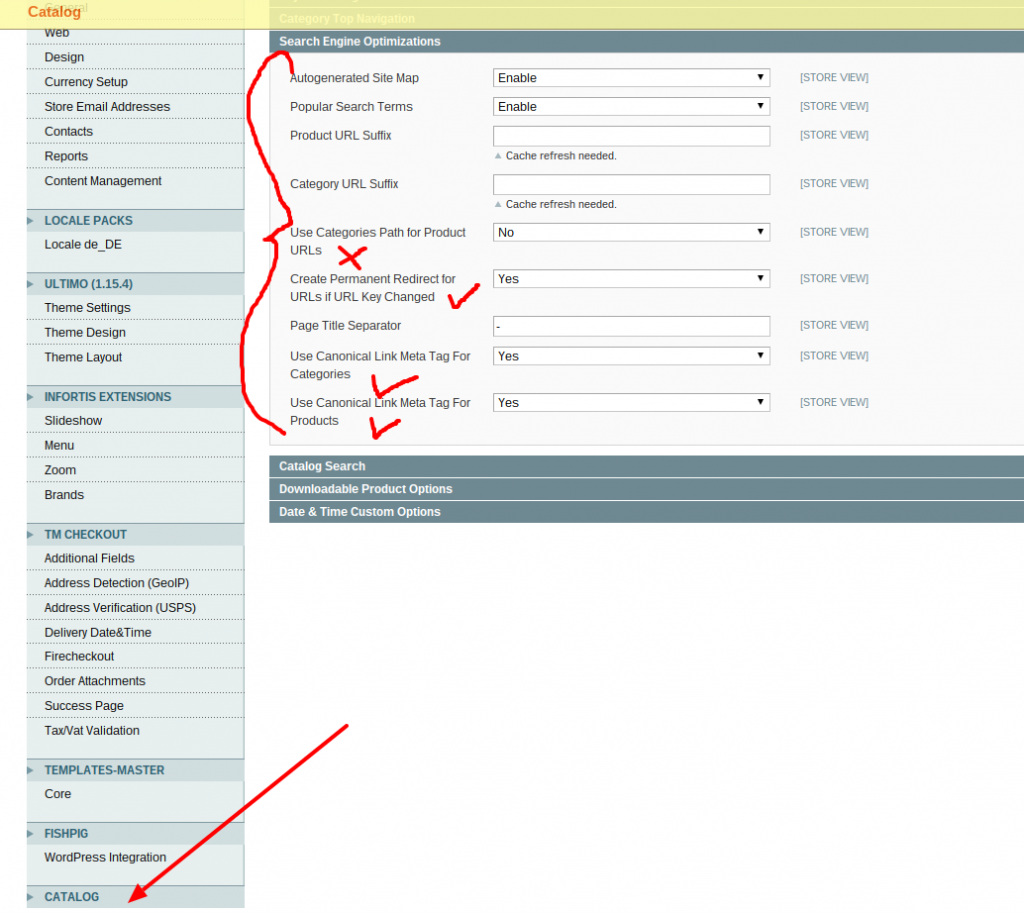Click the Page Title Separator field

click(x=631, y=326)
